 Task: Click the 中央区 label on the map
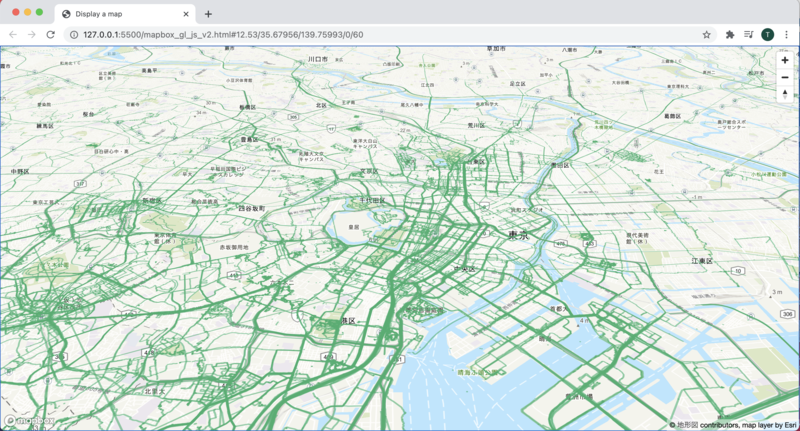pos(465,269)
